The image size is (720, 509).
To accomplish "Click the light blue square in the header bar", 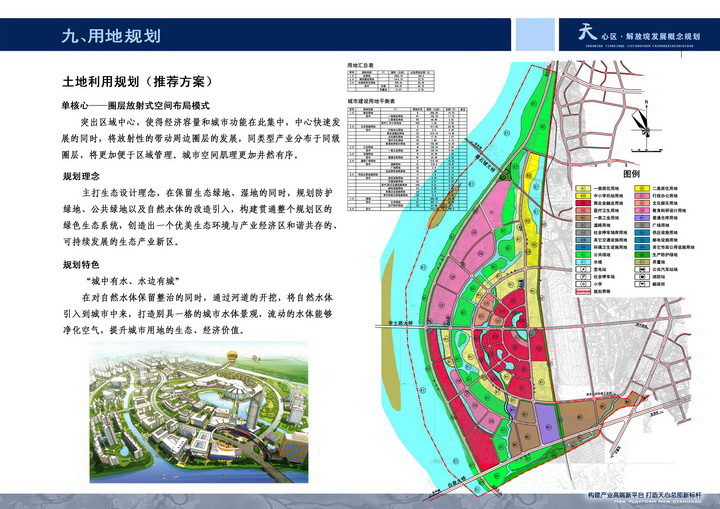I will [x=534, y=34].
